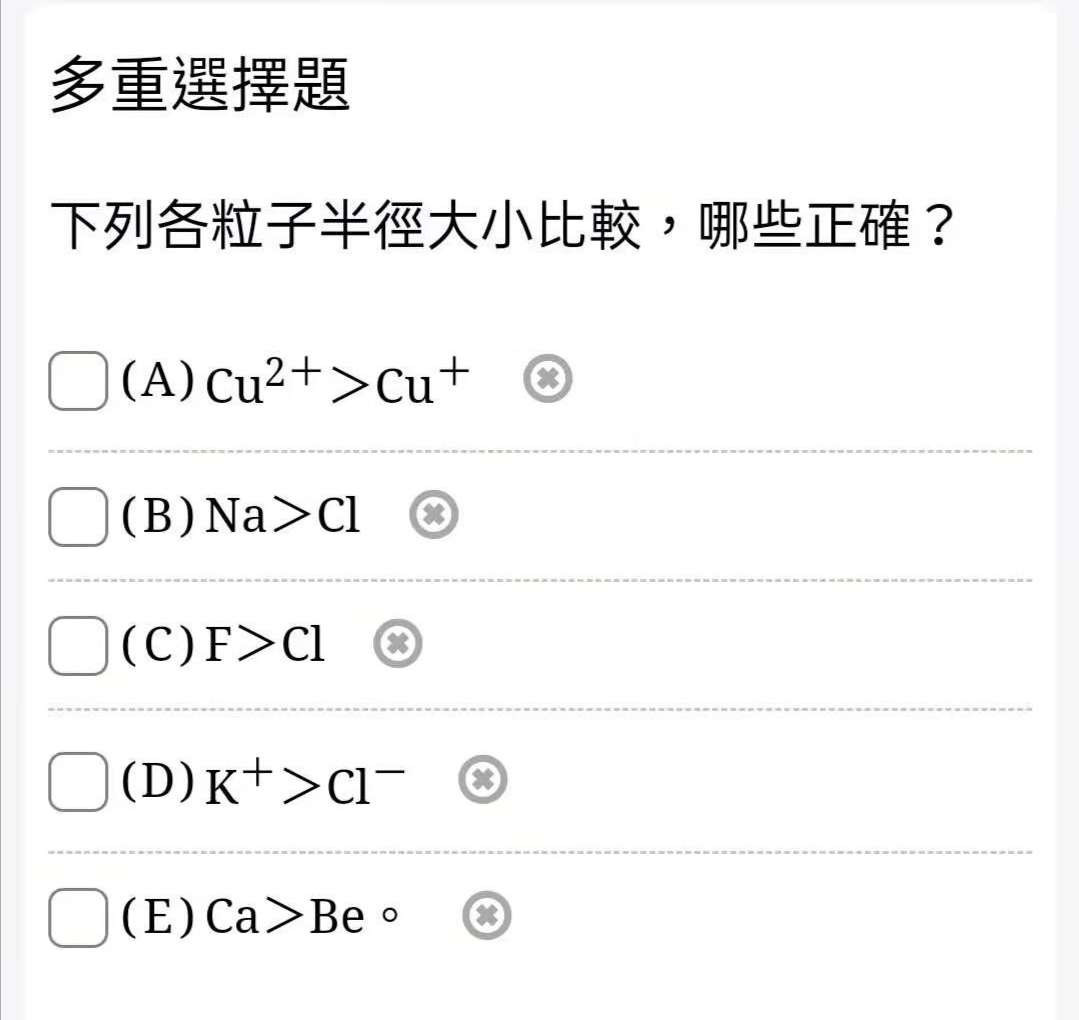Delete option (C) F>Cl via X icon
The width and height of the screenshot is (1079, 1020).
(x=398, y=644)
